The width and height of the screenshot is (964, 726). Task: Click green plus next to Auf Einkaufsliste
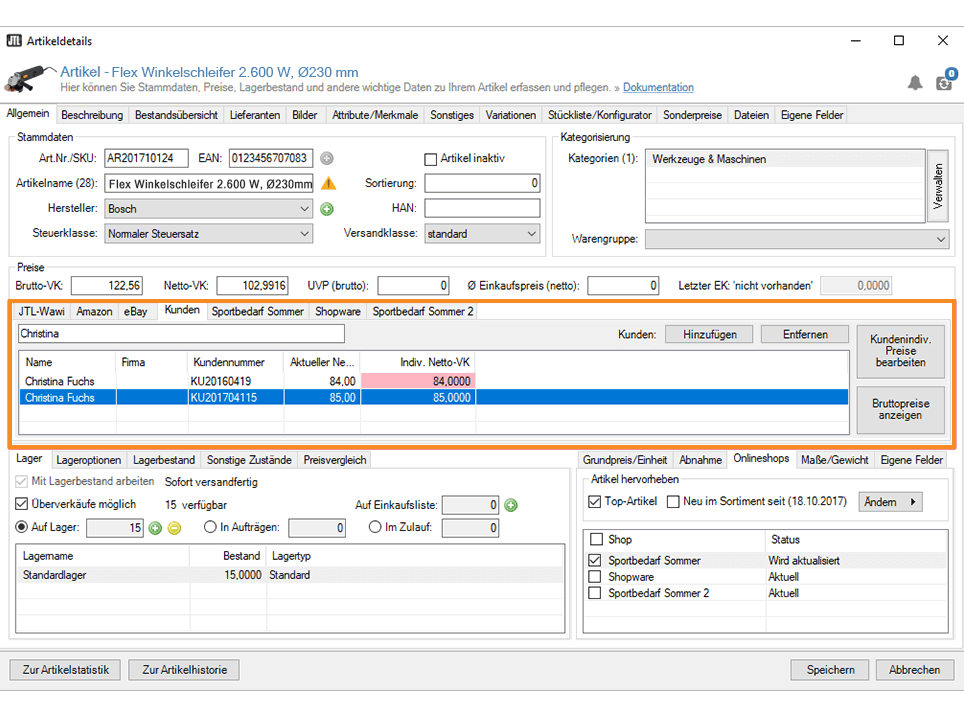click(510, 506)
